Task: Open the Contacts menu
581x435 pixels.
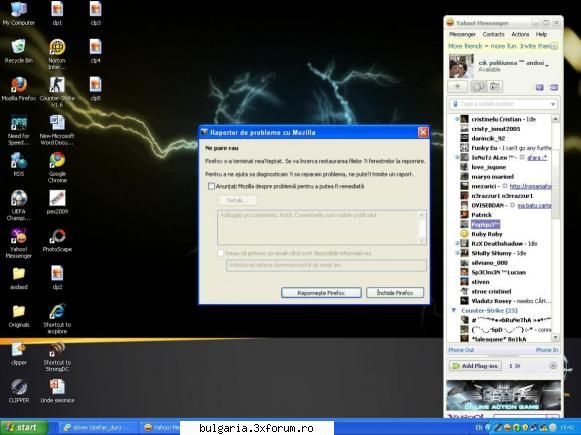Action: tap(493, 34)
